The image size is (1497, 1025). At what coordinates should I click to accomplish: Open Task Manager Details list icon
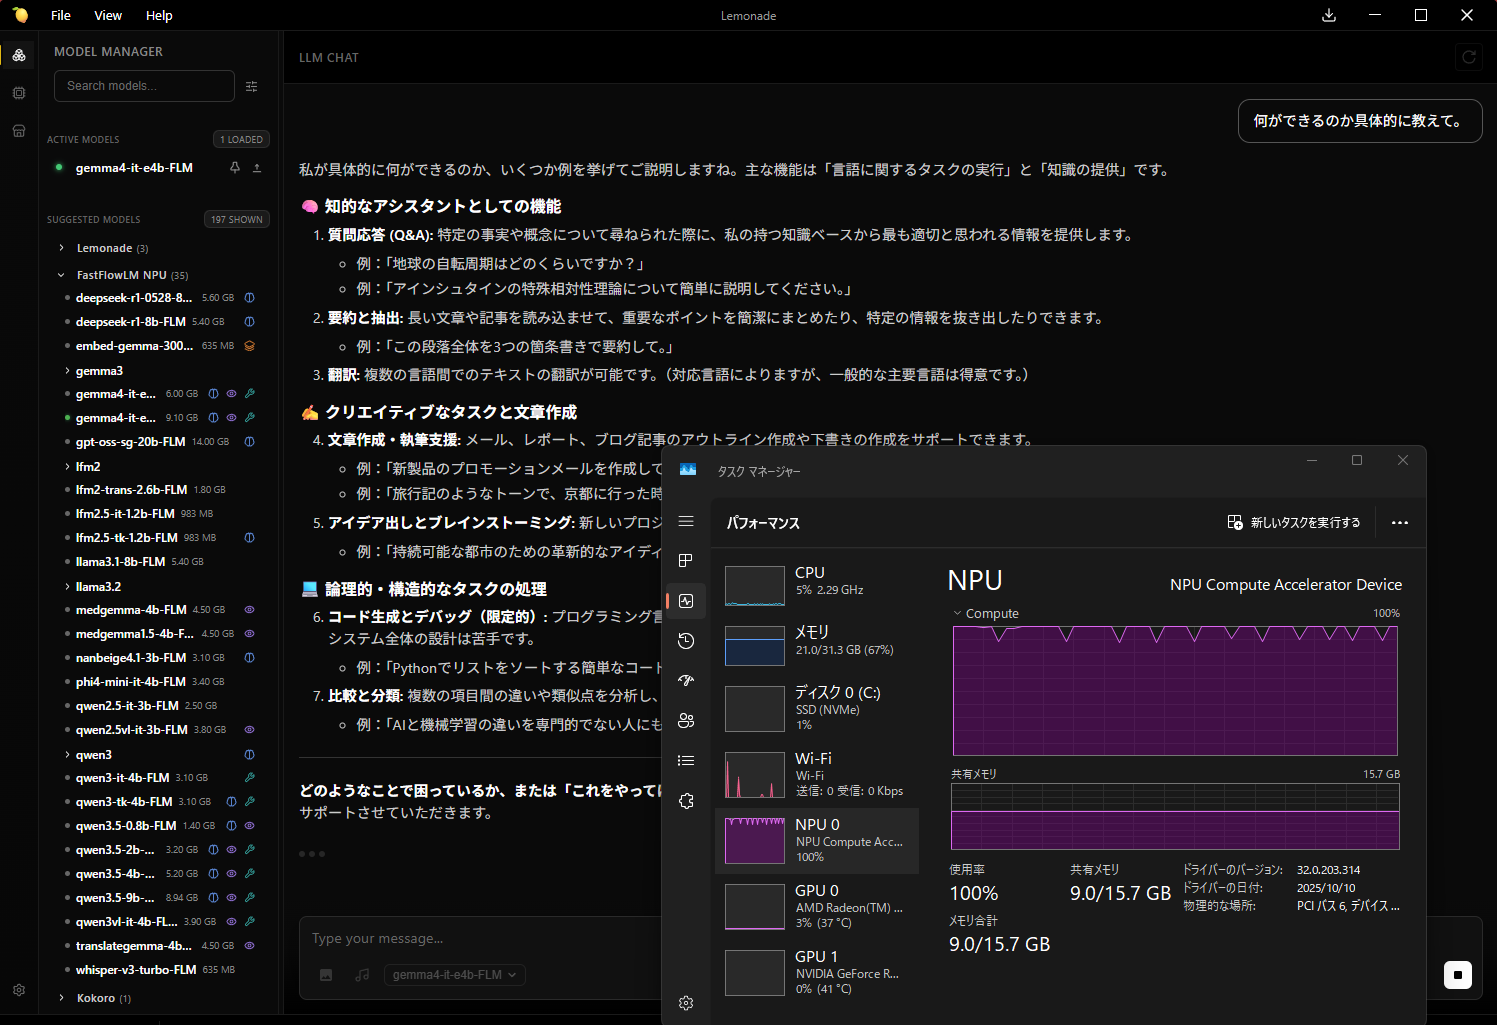click(686, 761)
